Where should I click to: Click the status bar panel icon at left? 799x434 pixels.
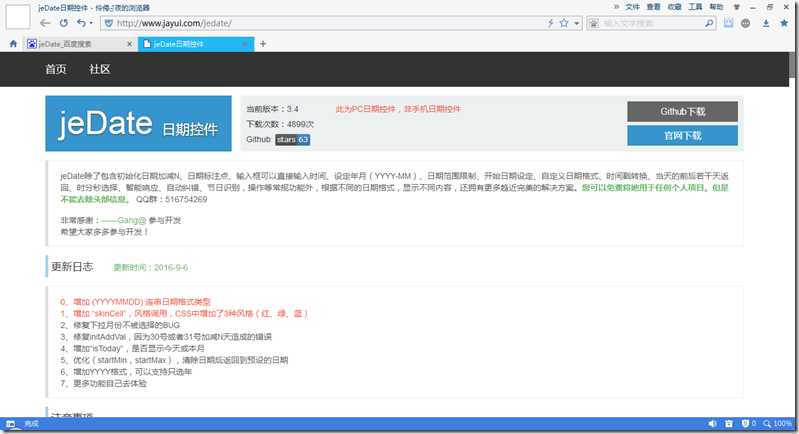[10, 423]
